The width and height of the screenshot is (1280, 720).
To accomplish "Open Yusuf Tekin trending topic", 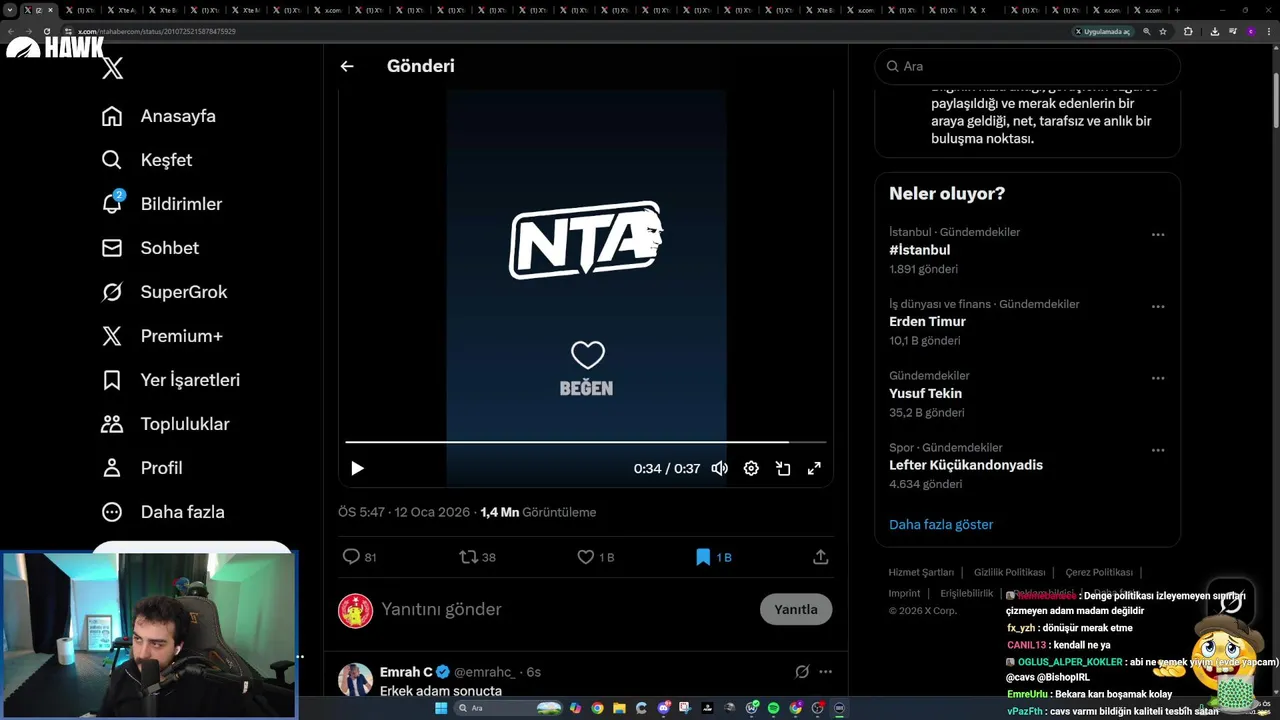I will [926, 394].
